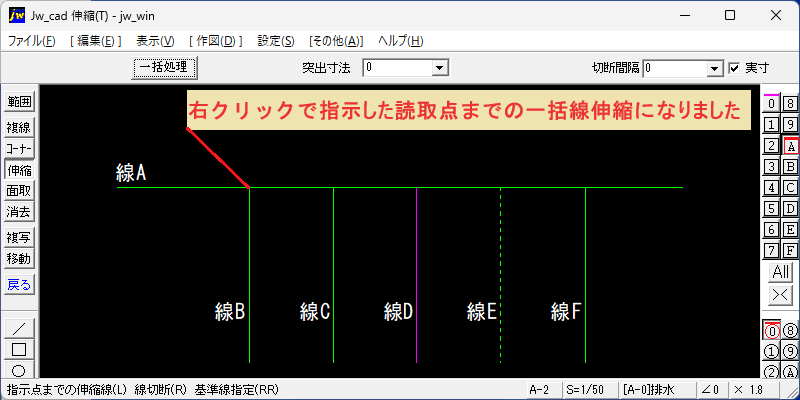Click the layer group × toggle button

click(x=781, y=294)
